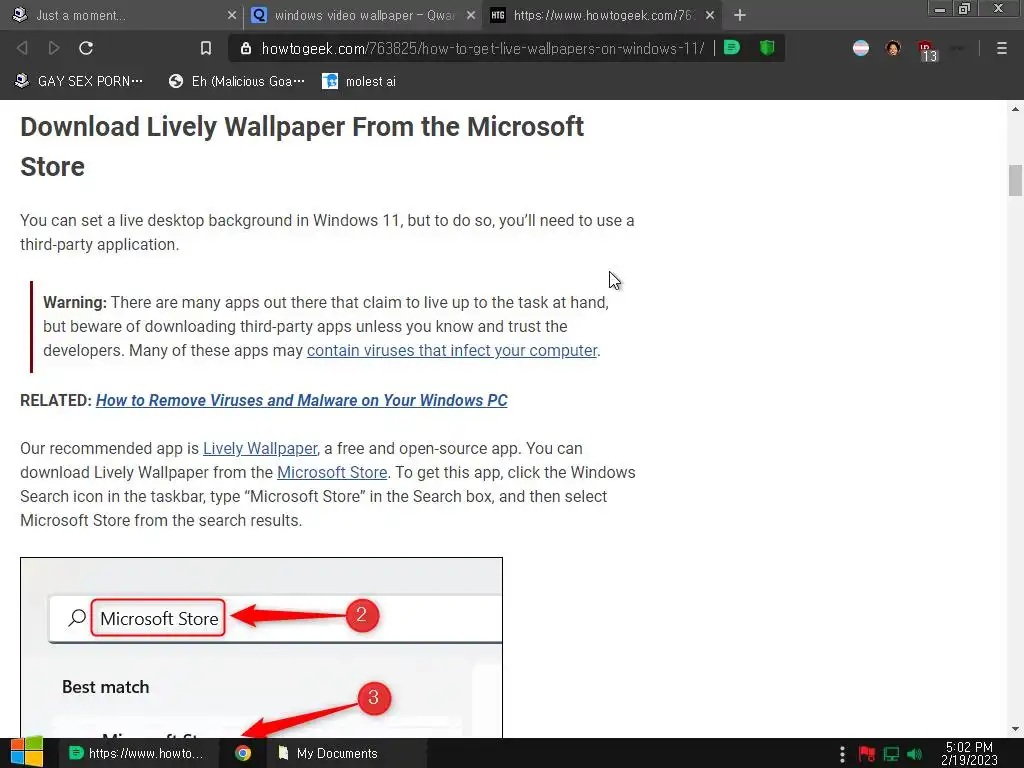Viewport: 1024px width, 768px height.
Task: Click the red flag tray icon
Action: click(x=867, y=754)
